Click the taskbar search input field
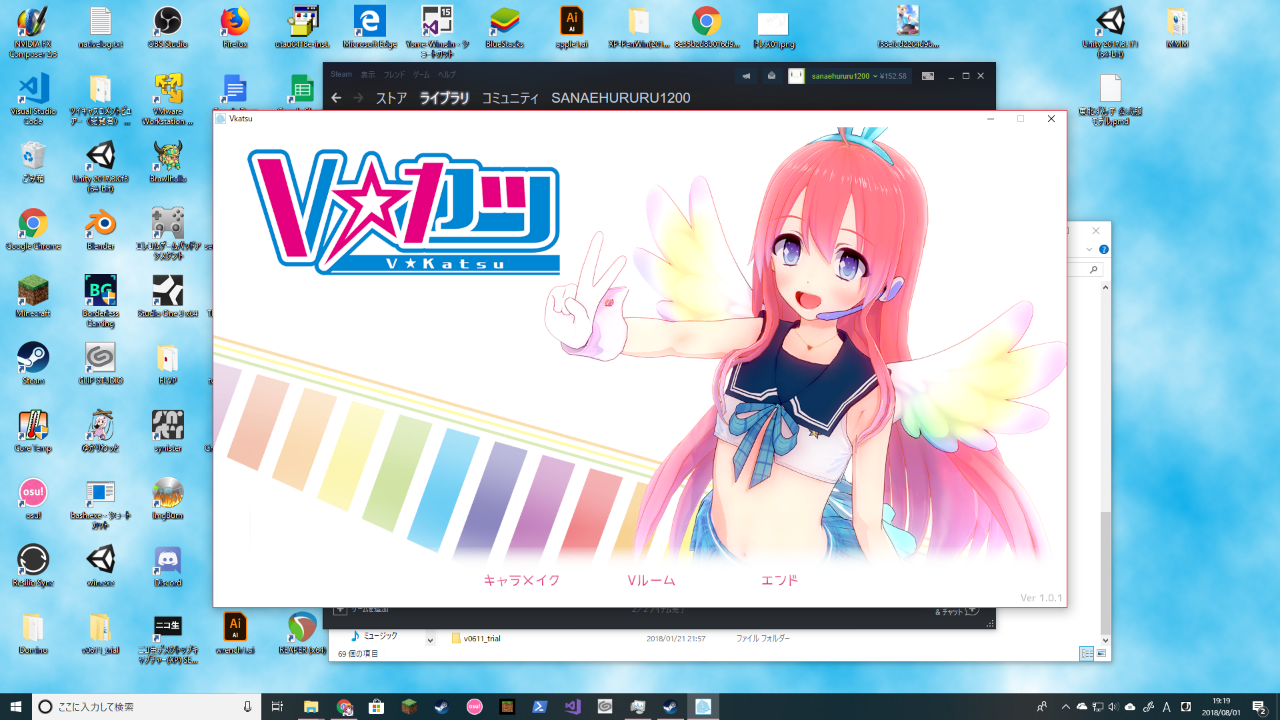The image size is (1280, 720). 140,707
